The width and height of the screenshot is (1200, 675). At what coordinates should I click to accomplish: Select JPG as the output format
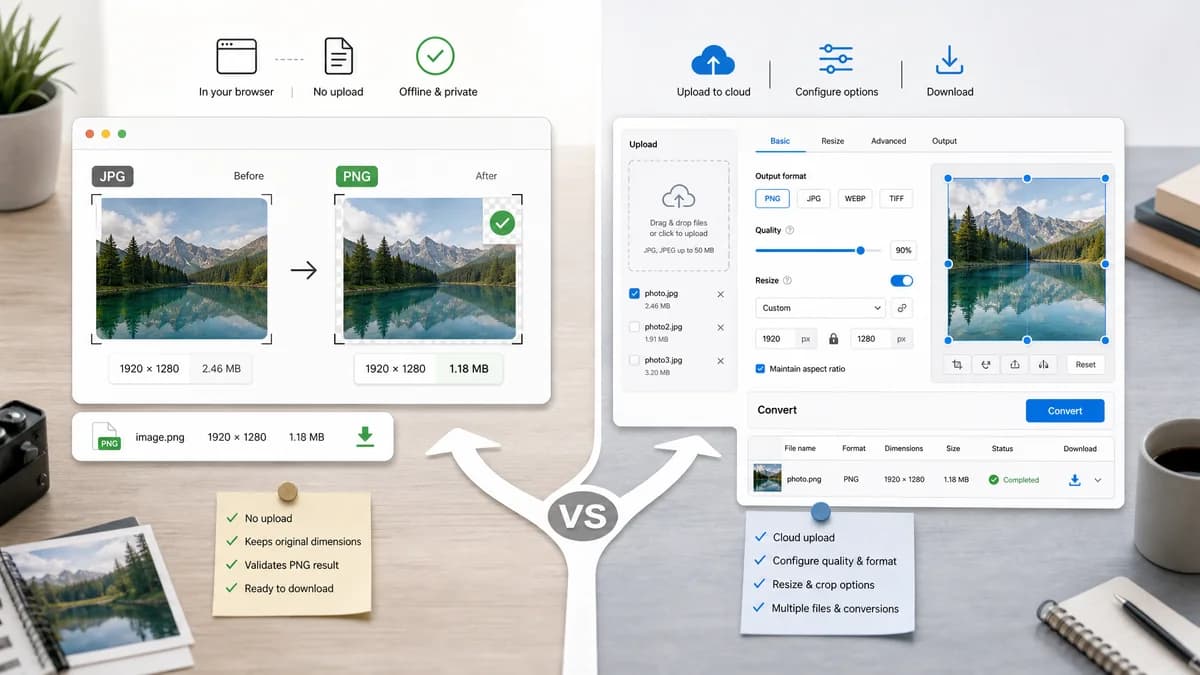pyautogui.click(x=814, y=199)
